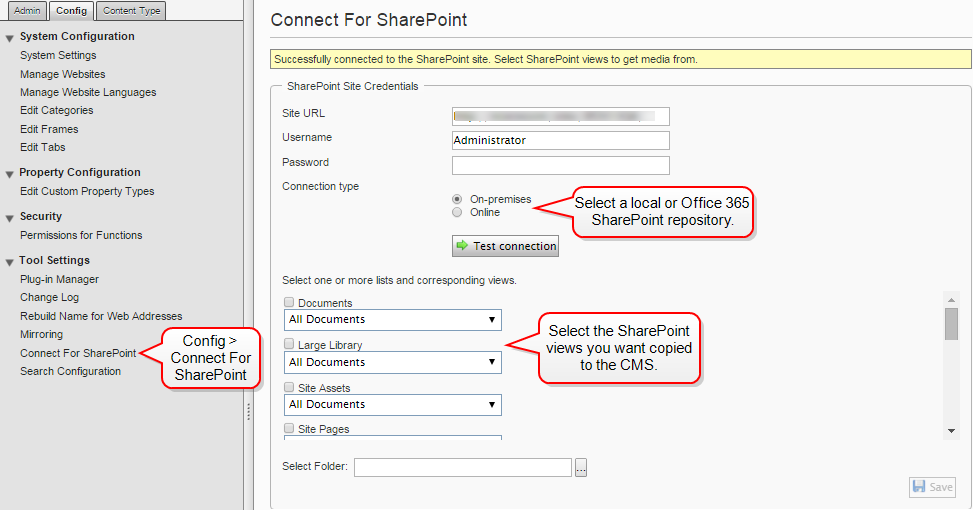Open the Documents view dropdown
This screenshot has width=973, height=510.
pyautogui.click(x=393, y=320)
